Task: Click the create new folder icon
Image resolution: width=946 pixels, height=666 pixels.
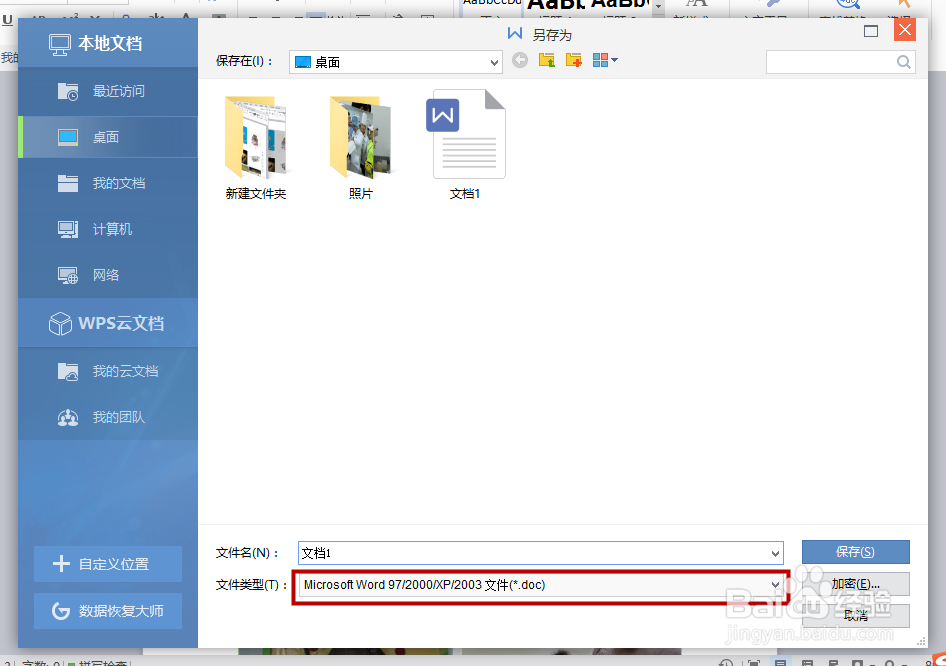Action: tap(574, 60)
